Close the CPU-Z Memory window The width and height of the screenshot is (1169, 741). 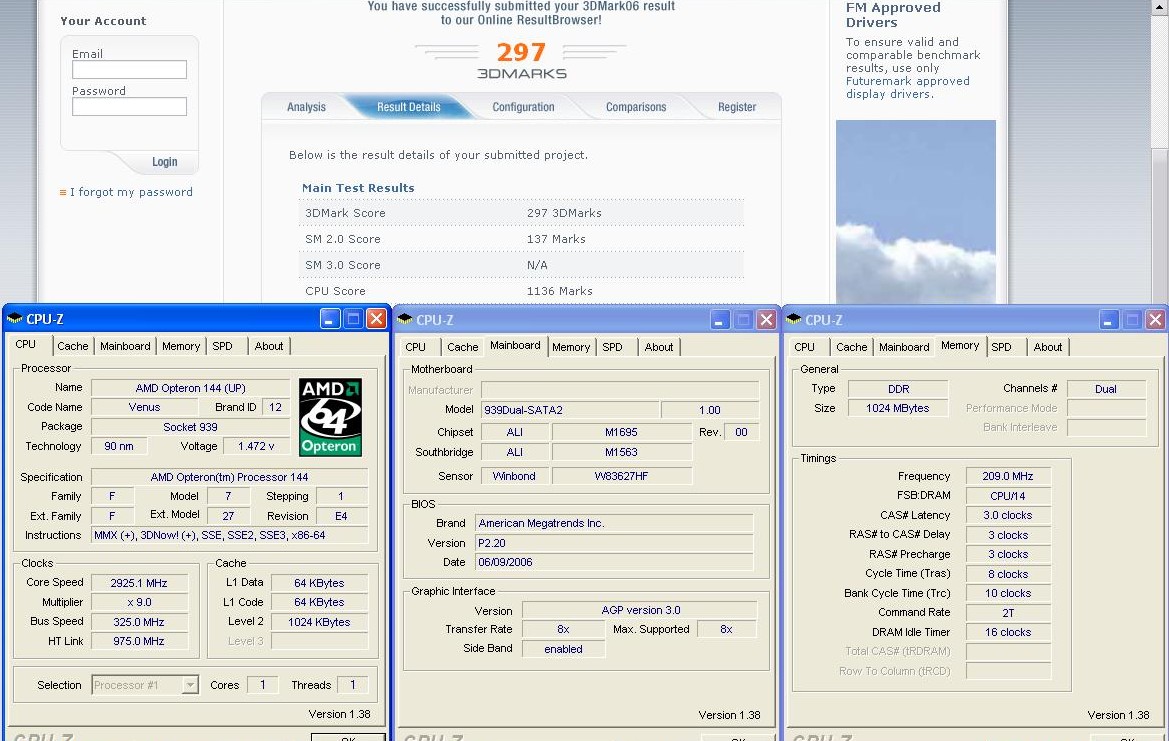pyautogui.click(x=1155, y=320)
